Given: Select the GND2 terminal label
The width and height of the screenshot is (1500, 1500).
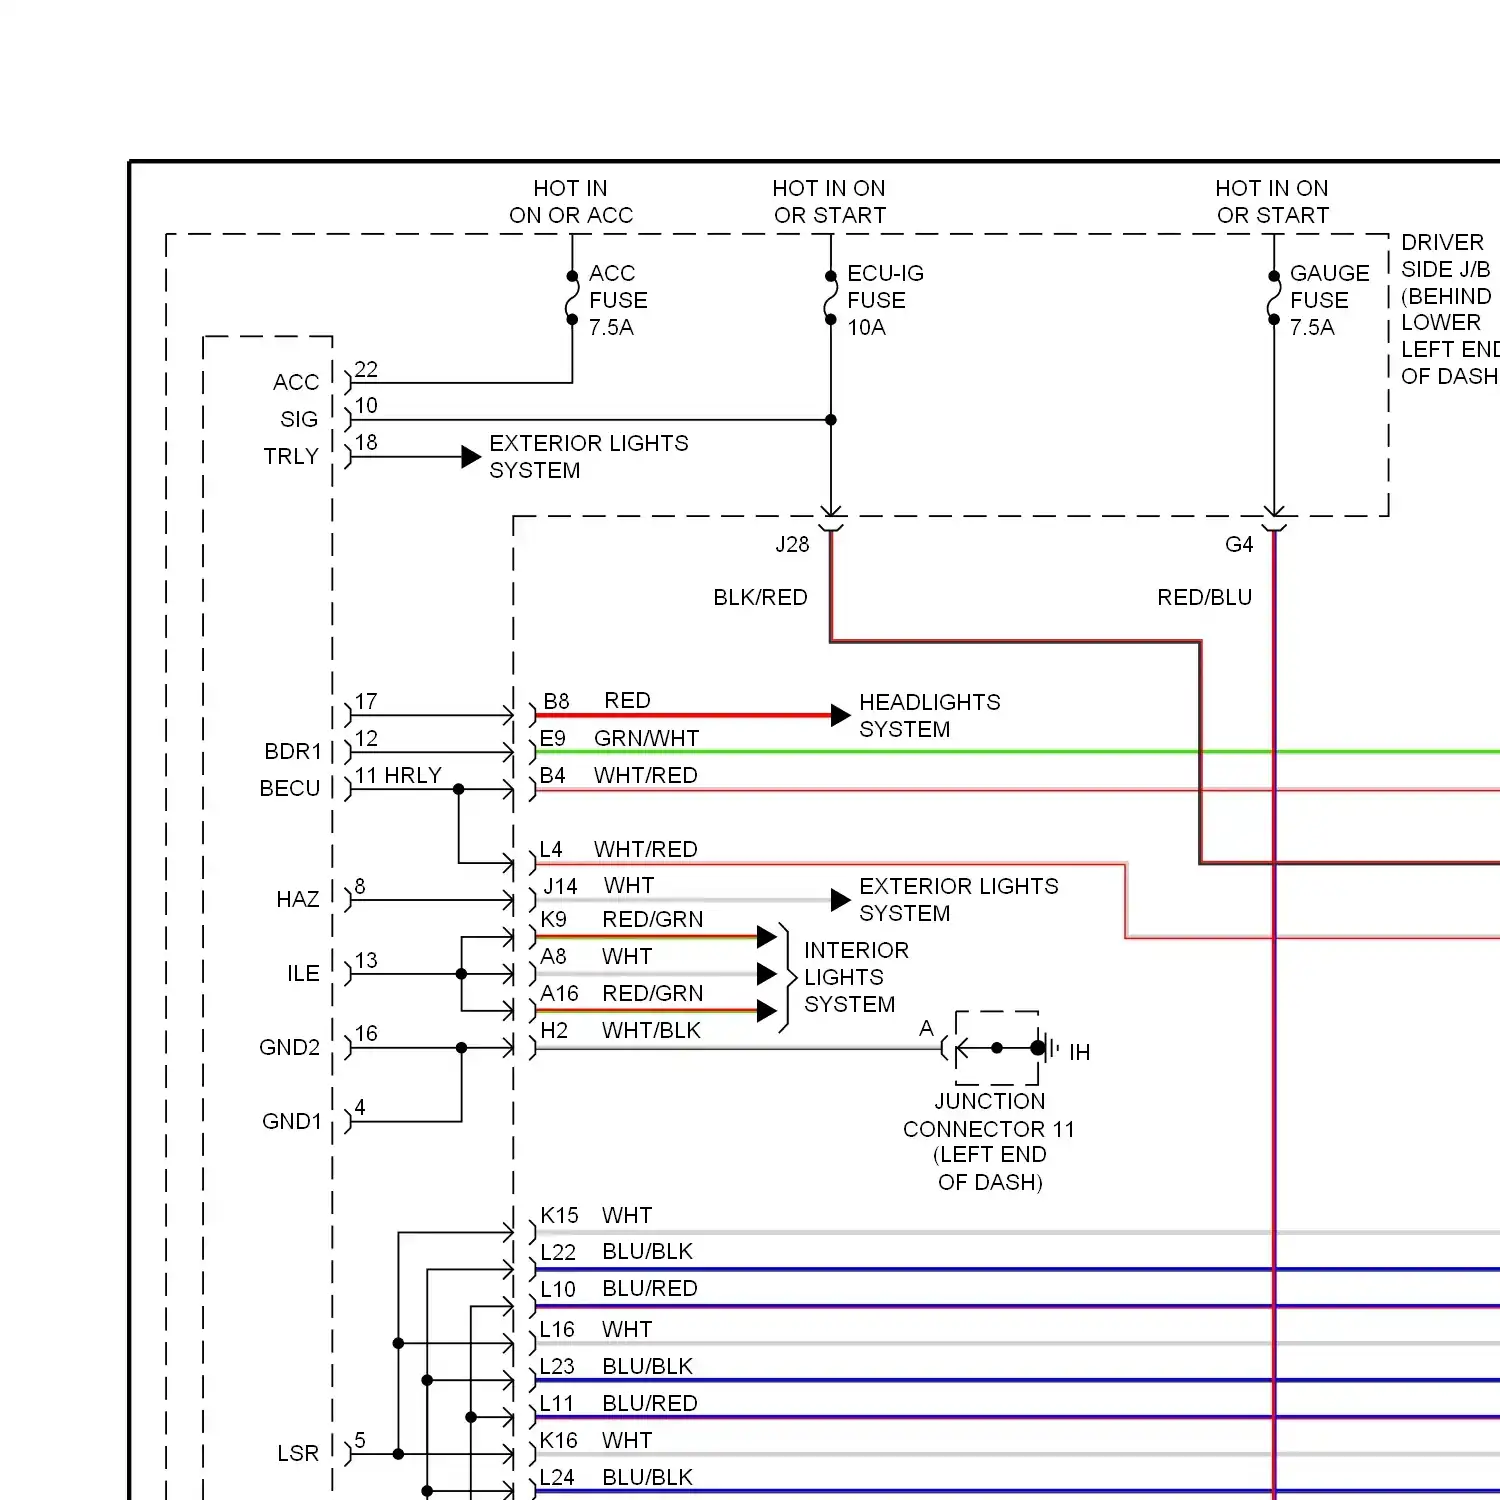Looking at the screenshot, I should pyautogui.click(x=289, y=1047).
